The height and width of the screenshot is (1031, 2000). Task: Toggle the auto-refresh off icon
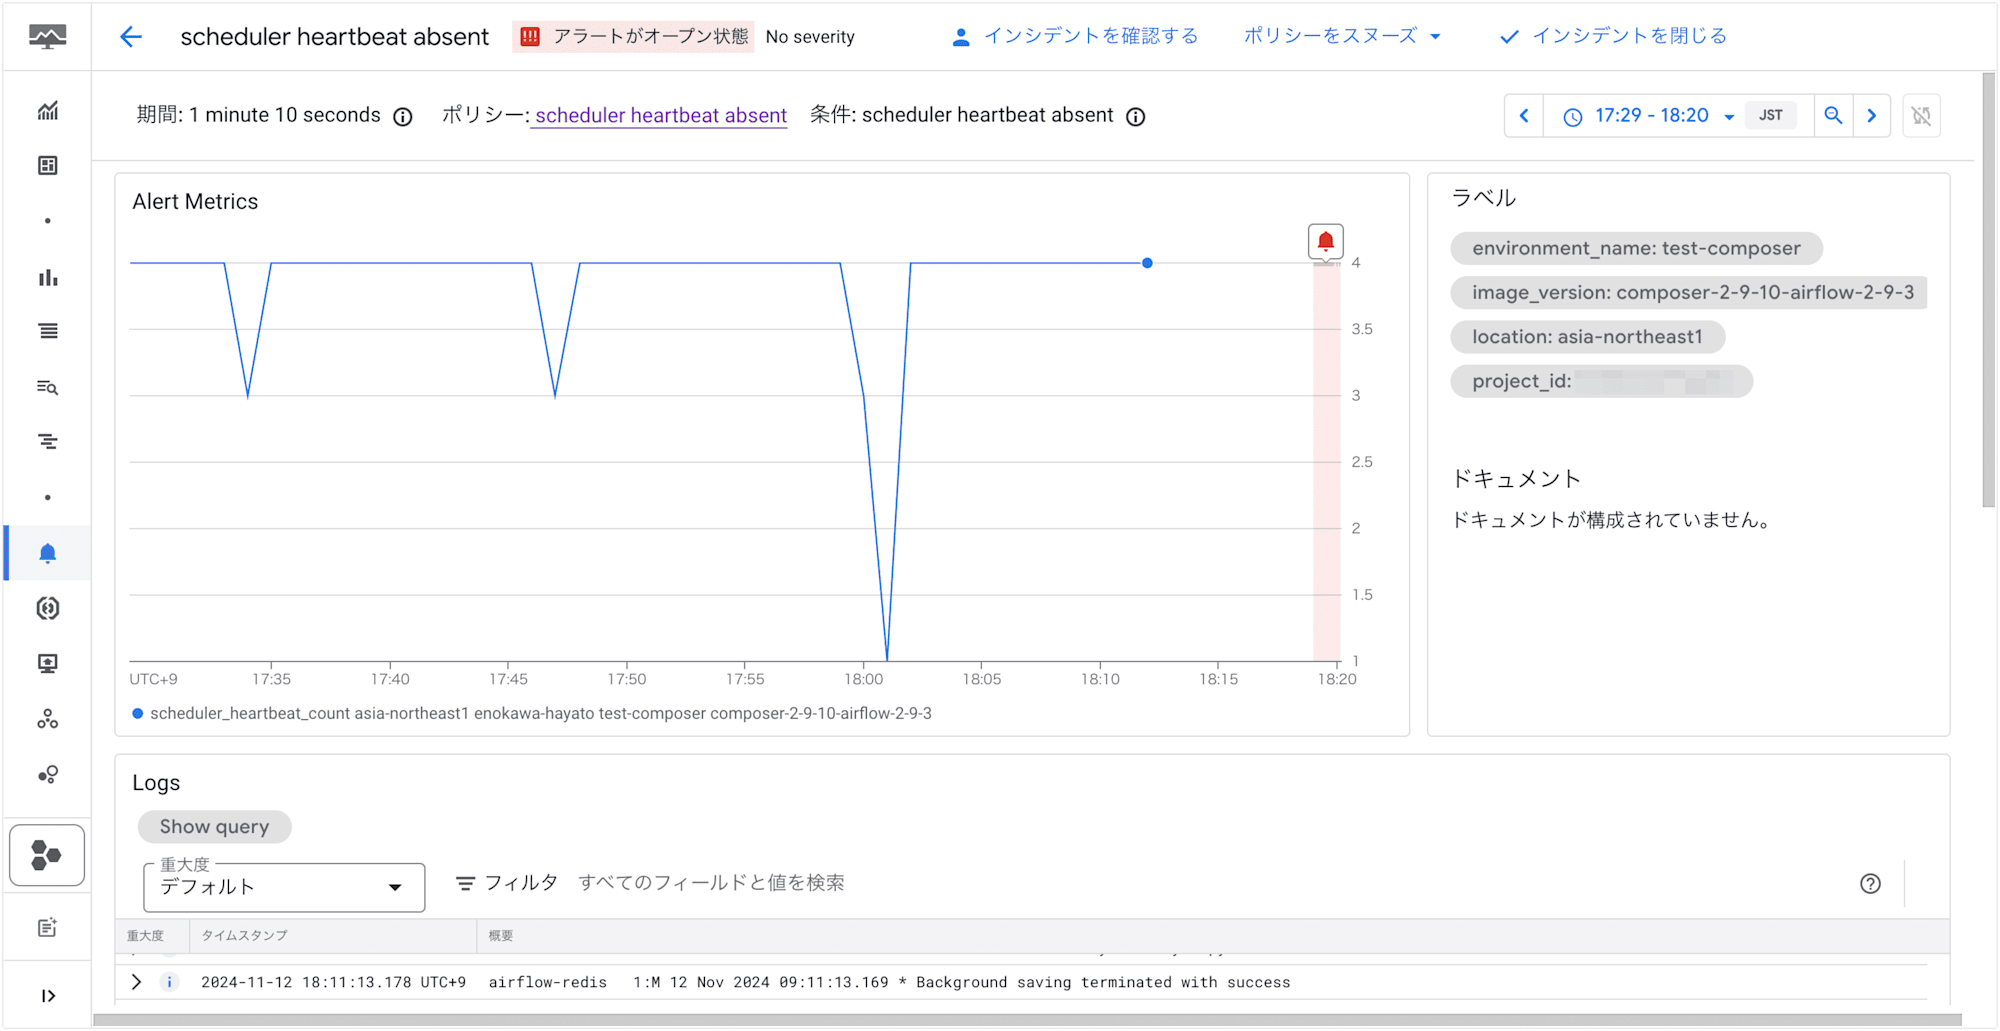tap(1921, 116)
